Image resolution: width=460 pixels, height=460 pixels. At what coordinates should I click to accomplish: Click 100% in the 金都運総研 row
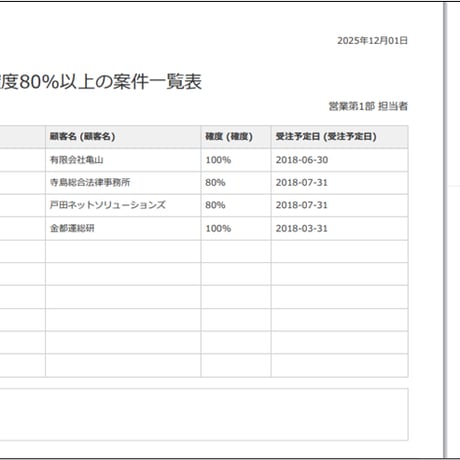pyautogui.click(x=218, y=228)
